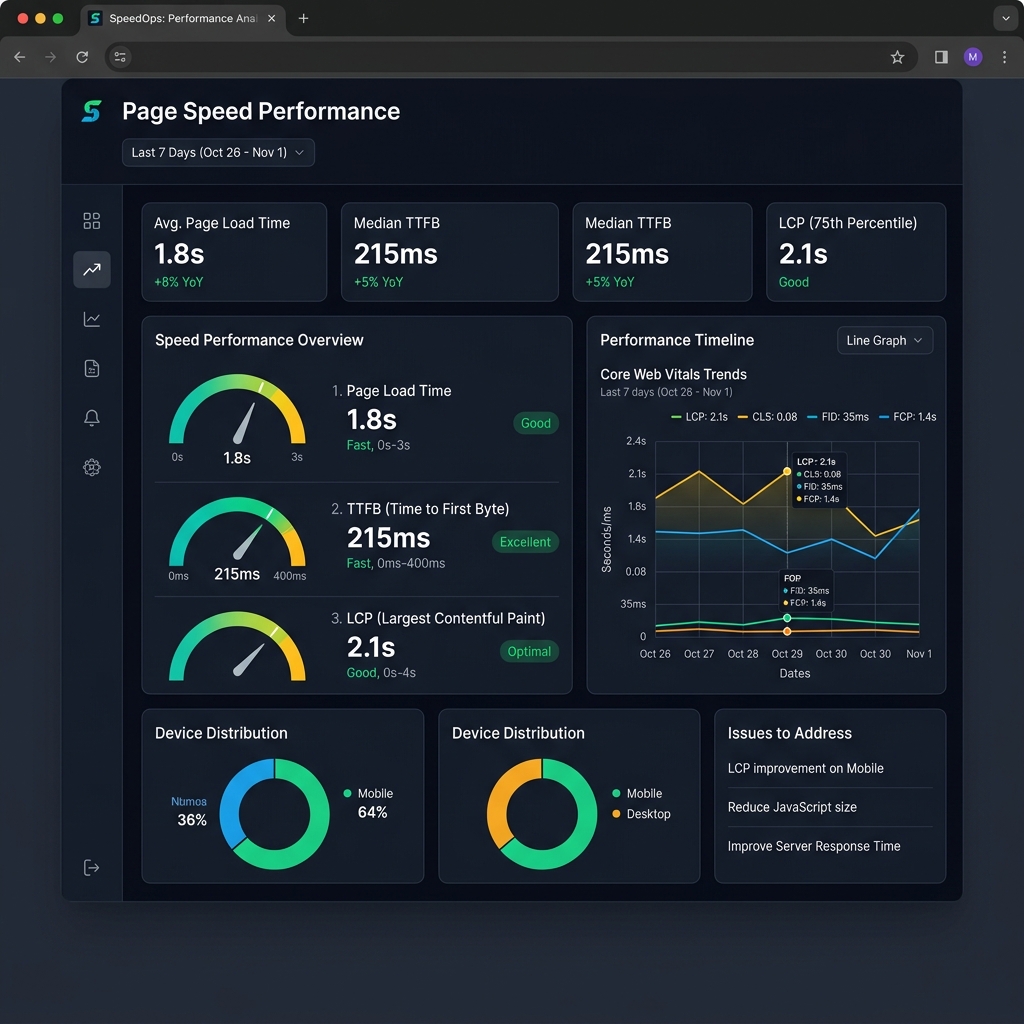This screenshot has height=1024, width=1024.
Task: Click the 64% Mobile value label
Action: point(372,812)
